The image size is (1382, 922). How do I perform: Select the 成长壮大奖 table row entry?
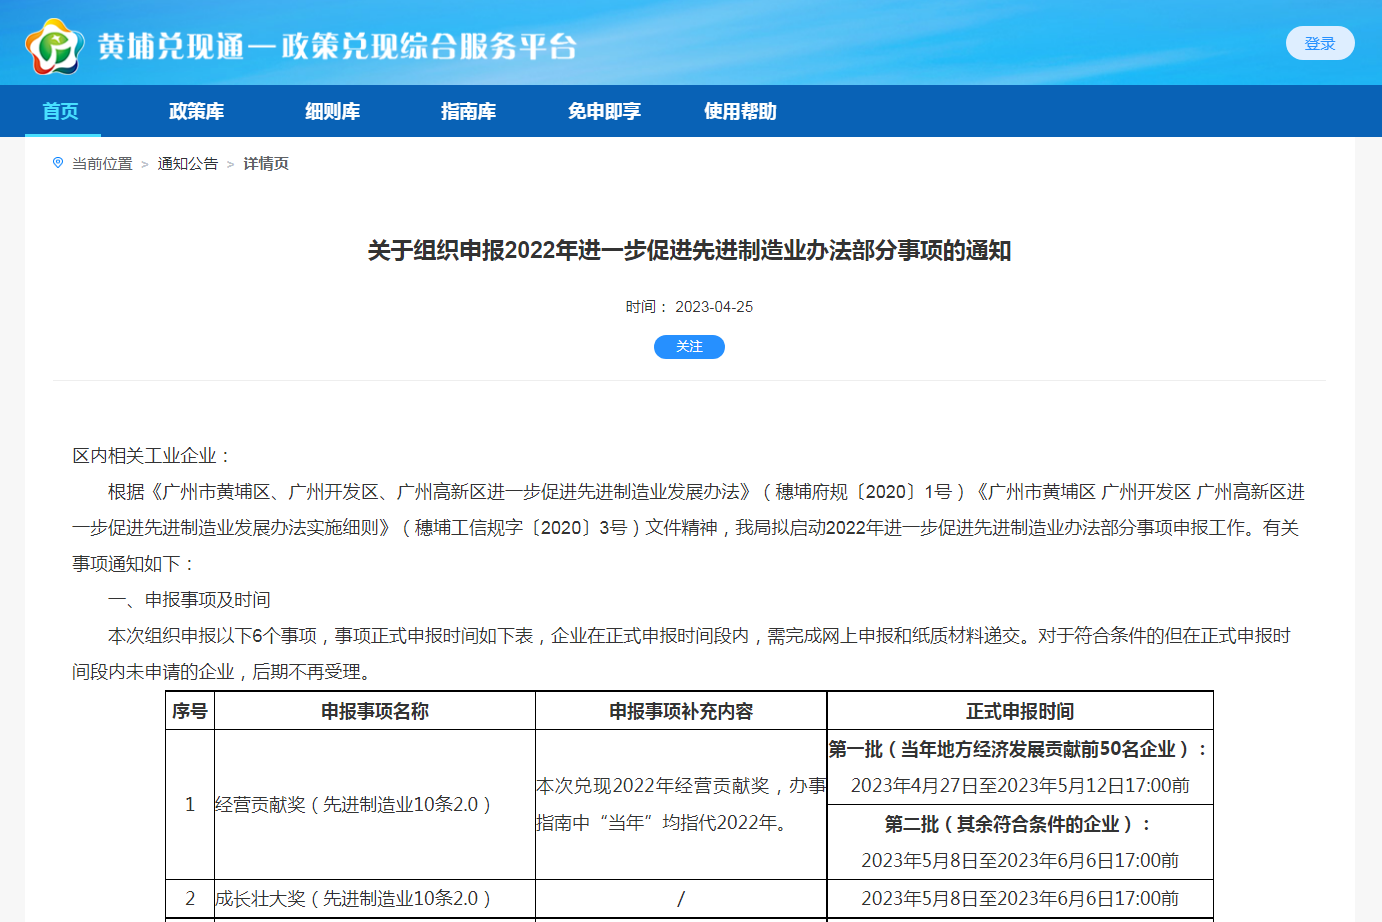tap(353, 899)
